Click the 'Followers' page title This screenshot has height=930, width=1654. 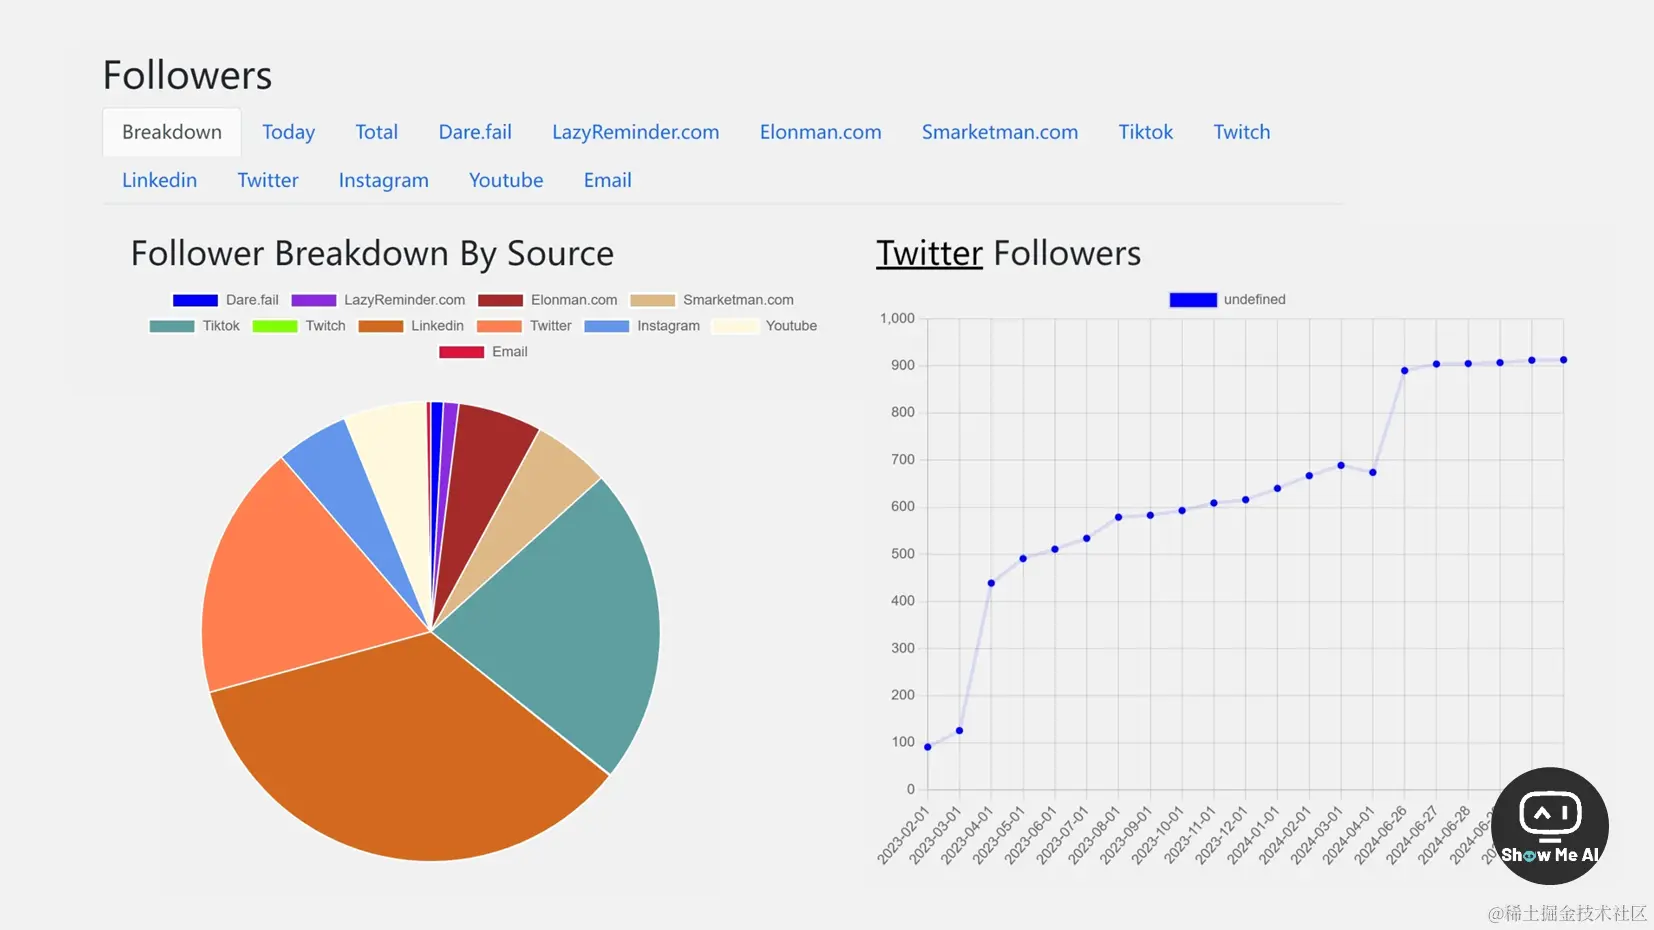point(187,76)
